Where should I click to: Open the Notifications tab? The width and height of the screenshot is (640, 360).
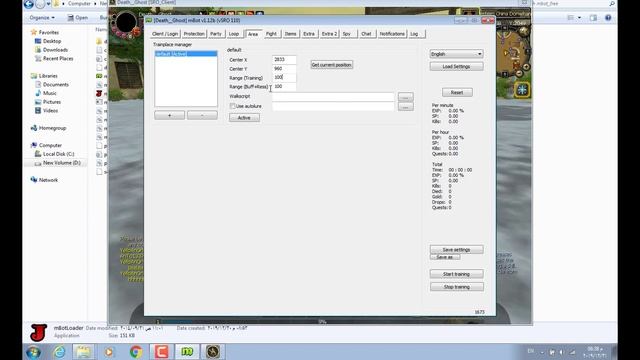point(392,34)
